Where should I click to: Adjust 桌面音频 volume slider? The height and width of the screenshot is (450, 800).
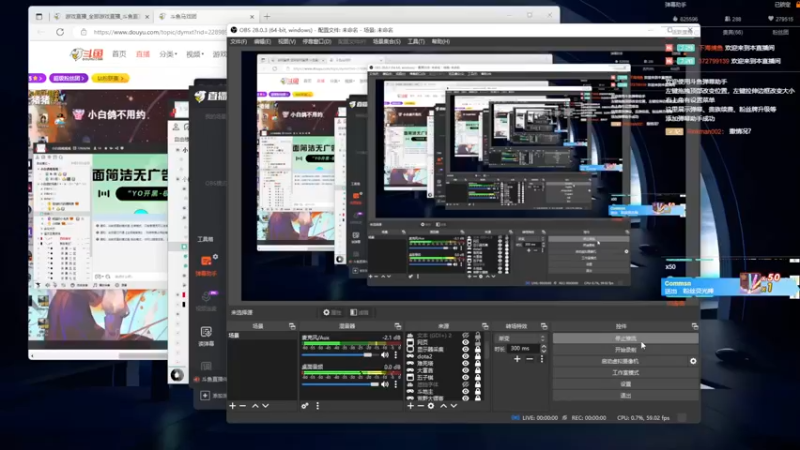[x=340, y=384]
